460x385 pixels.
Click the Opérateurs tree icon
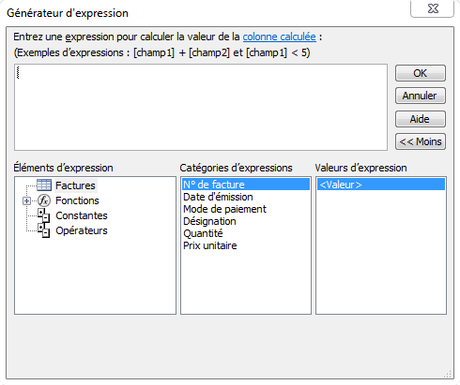click(44, 231)
